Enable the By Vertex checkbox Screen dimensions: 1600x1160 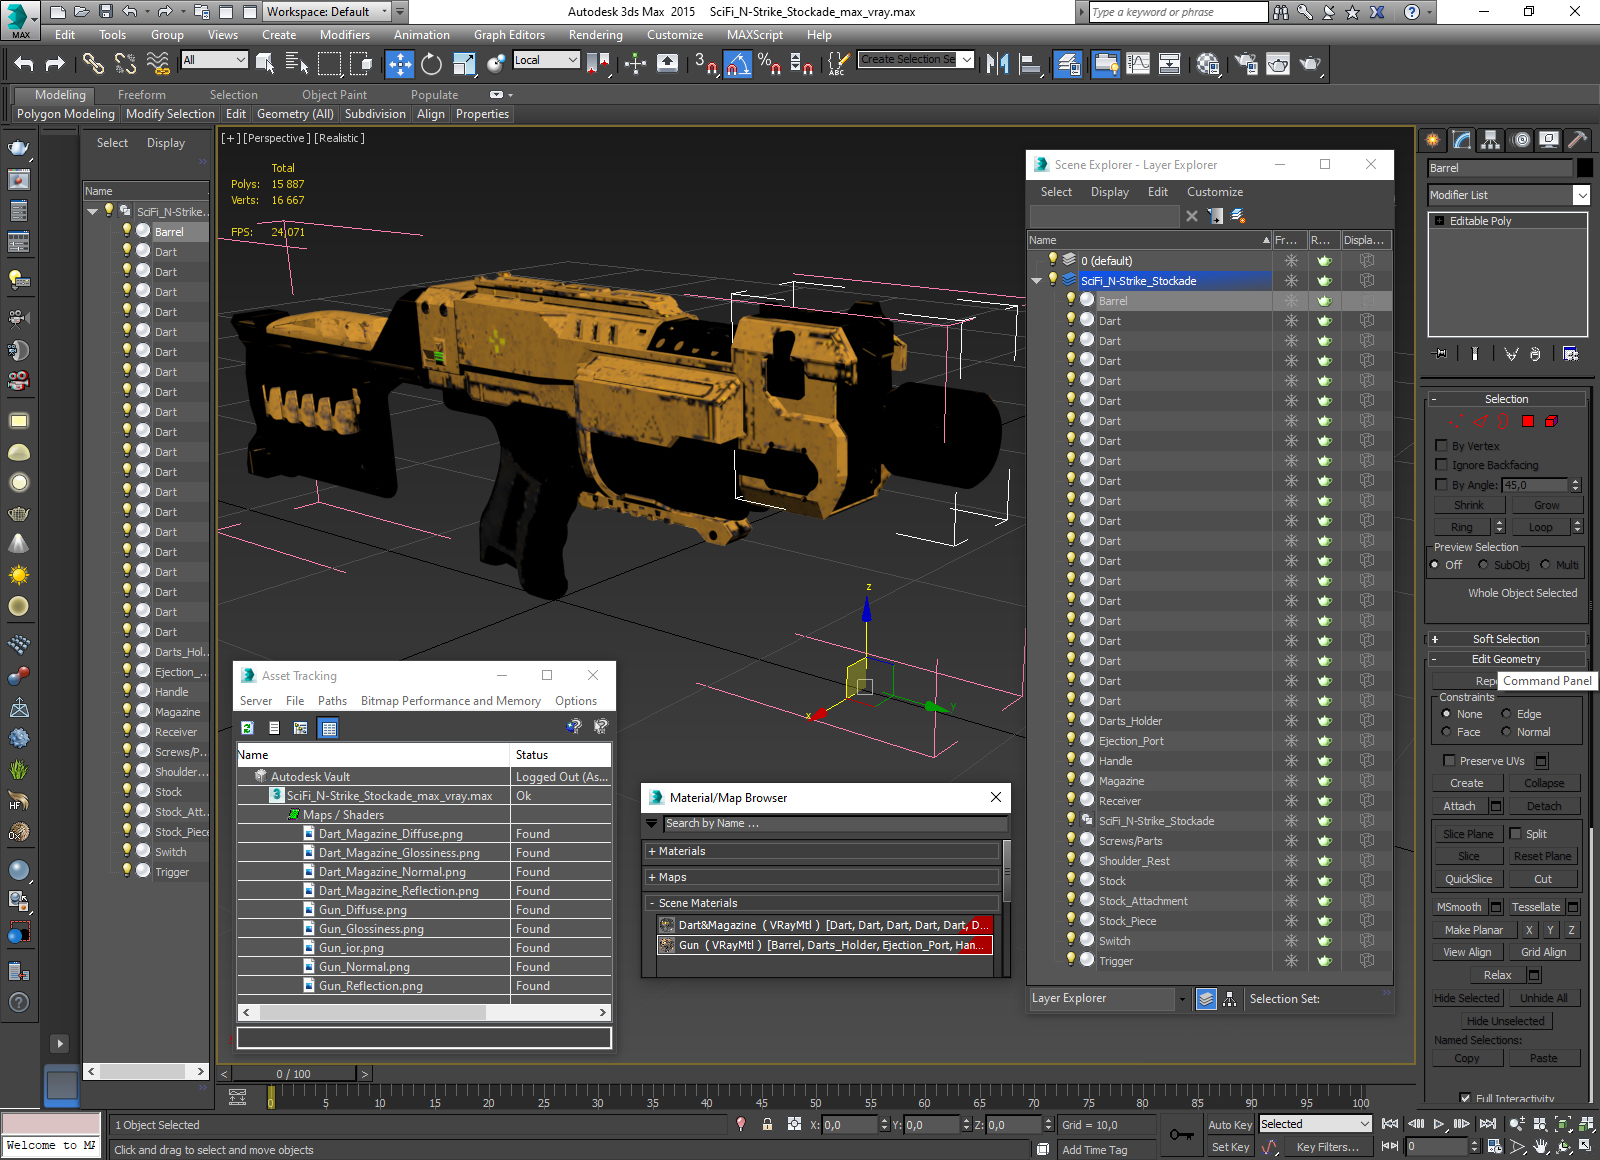pos(1442,446)
